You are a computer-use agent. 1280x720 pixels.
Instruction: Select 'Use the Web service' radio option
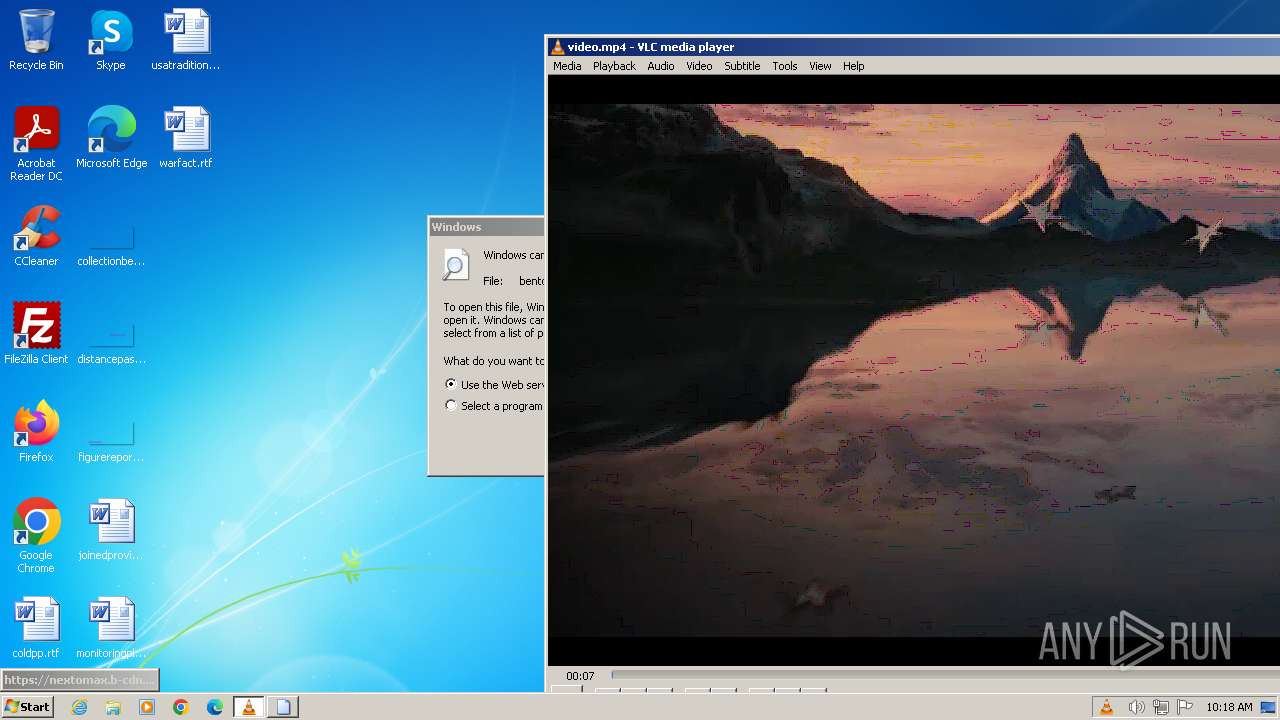coord(451,384)
